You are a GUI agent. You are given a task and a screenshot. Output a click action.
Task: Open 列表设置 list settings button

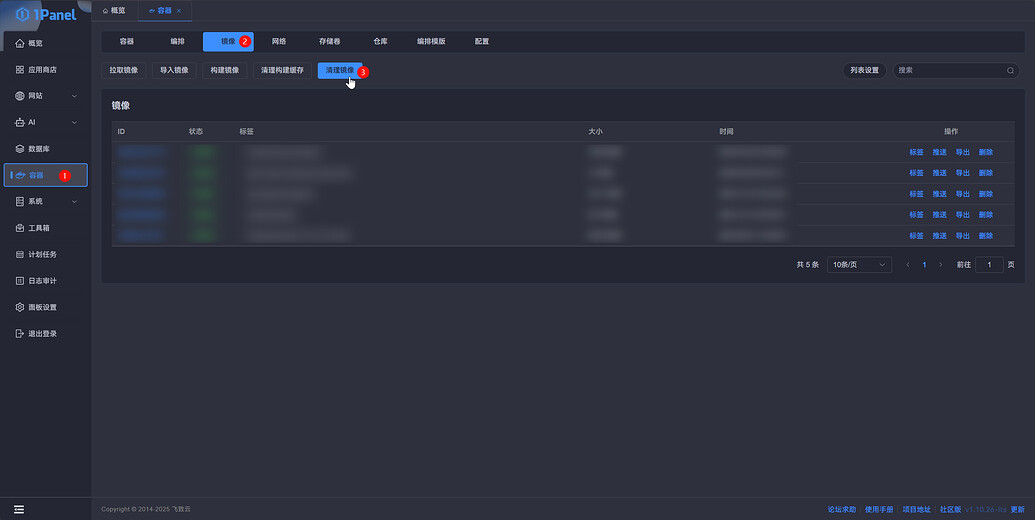click(x=864, y=70)
